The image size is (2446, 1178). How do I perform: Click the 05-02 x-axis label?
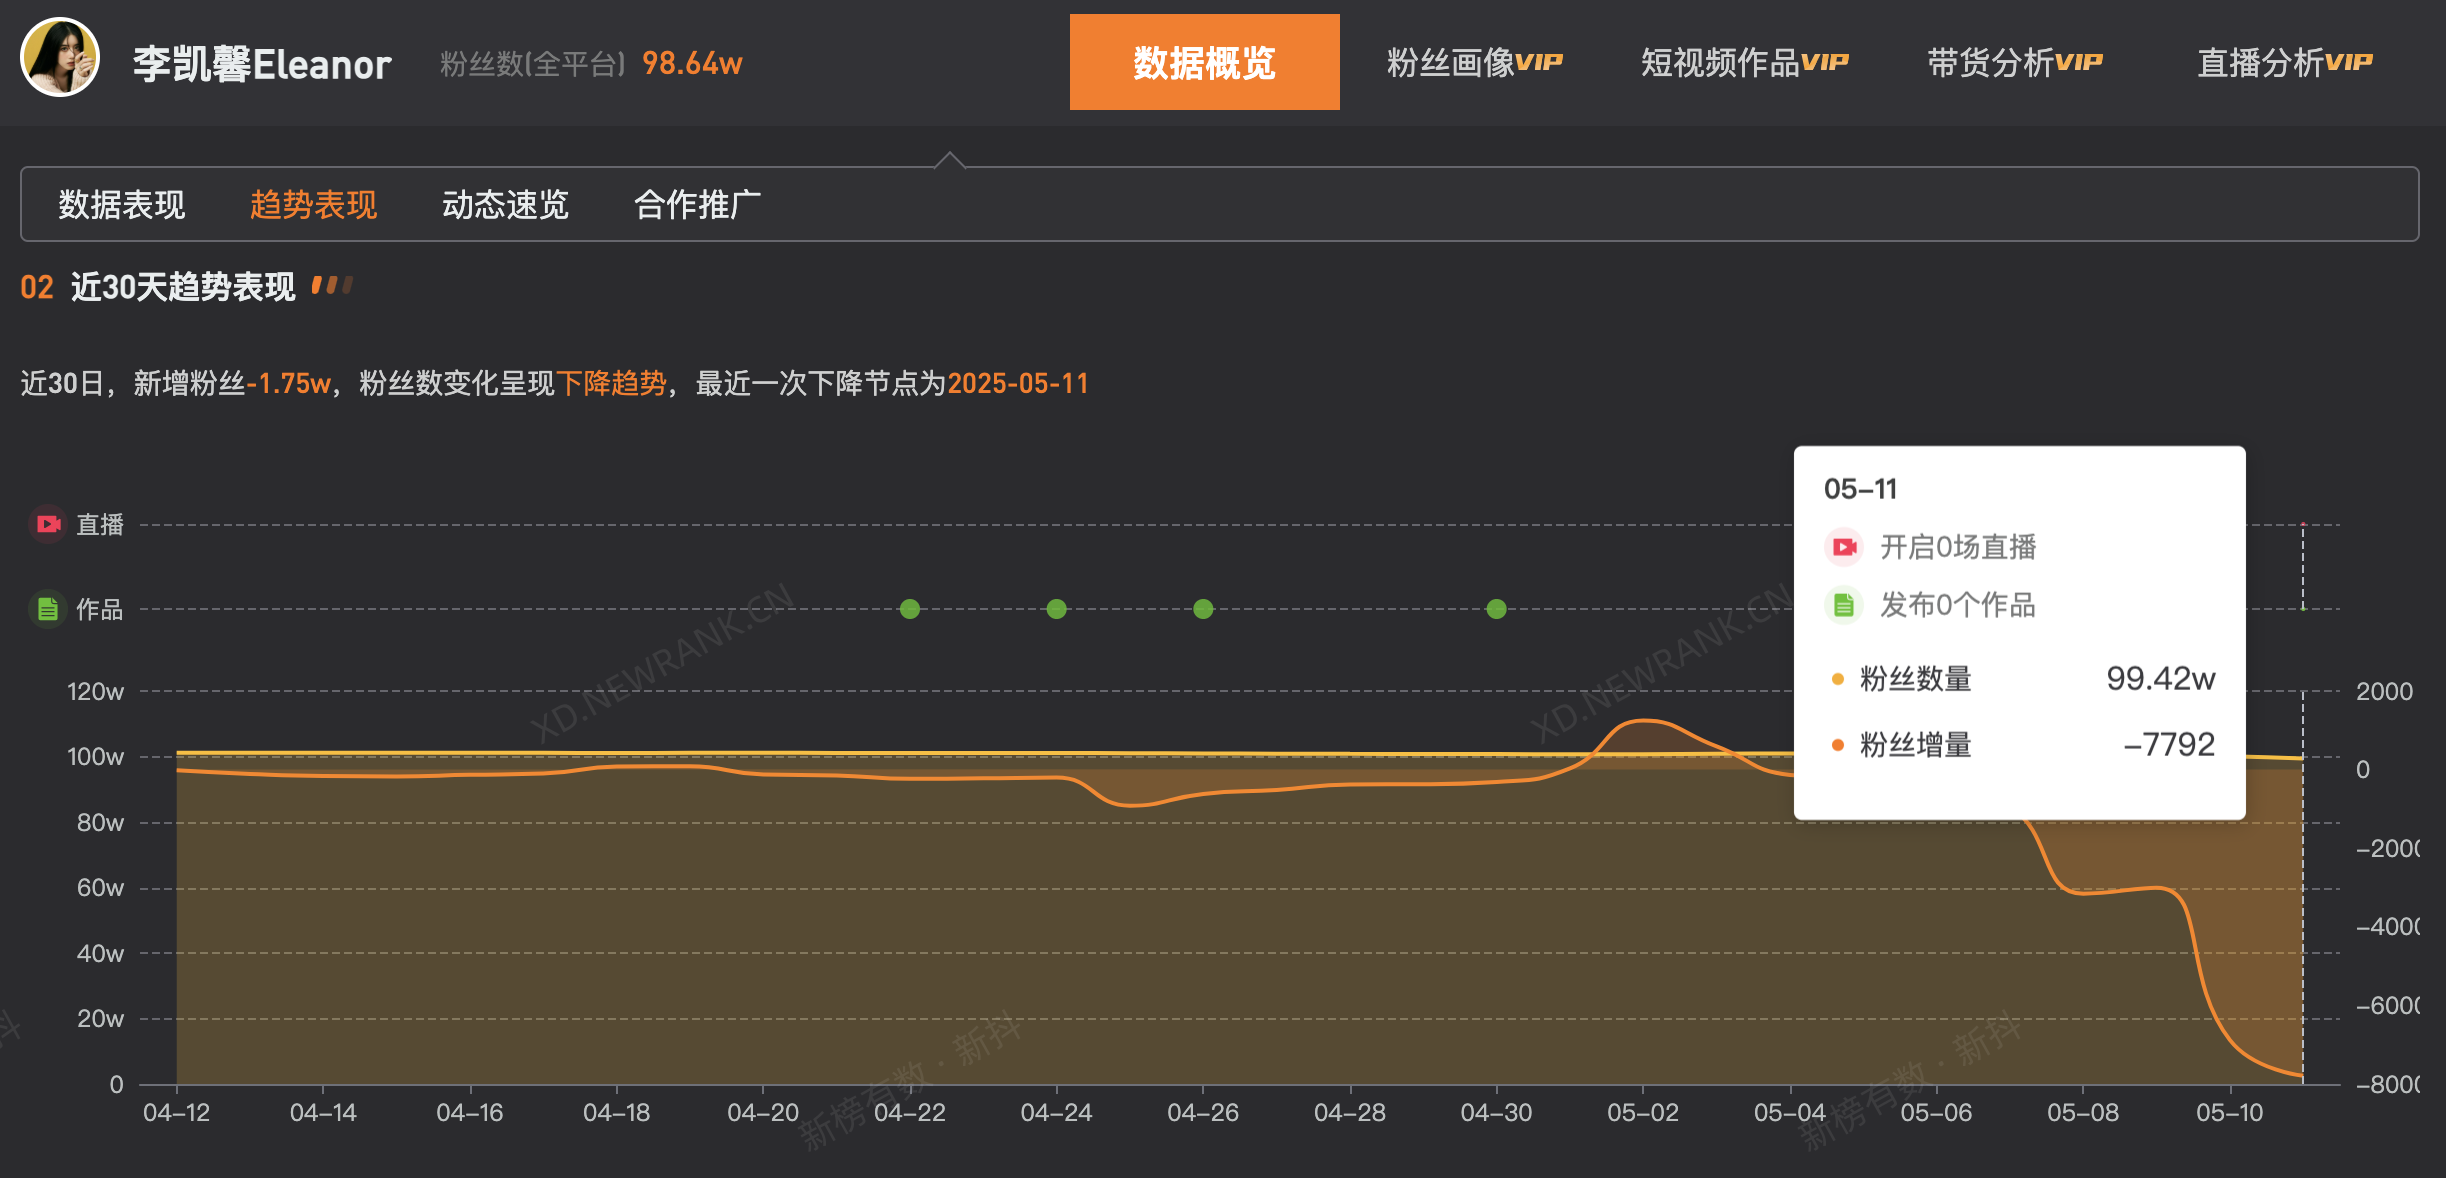pyautogui.click(x=1642, y=1113)
